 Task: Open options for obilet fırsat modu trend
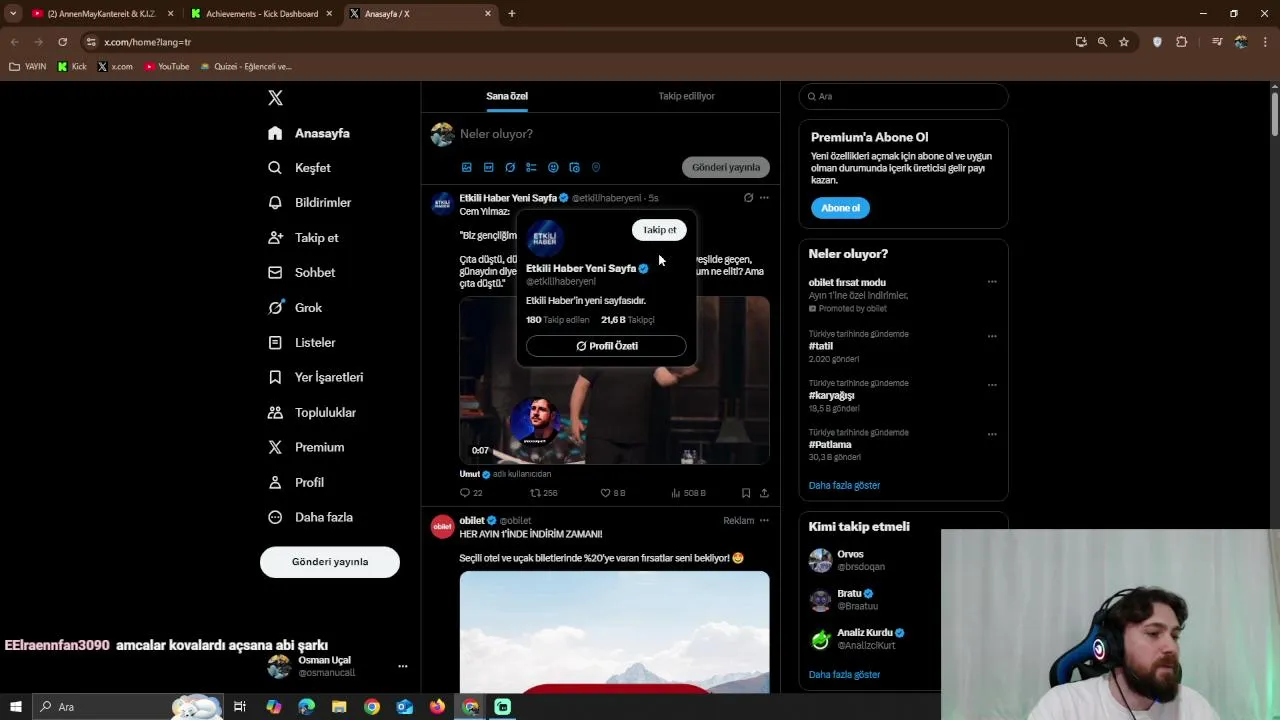(x=992, y=282)
